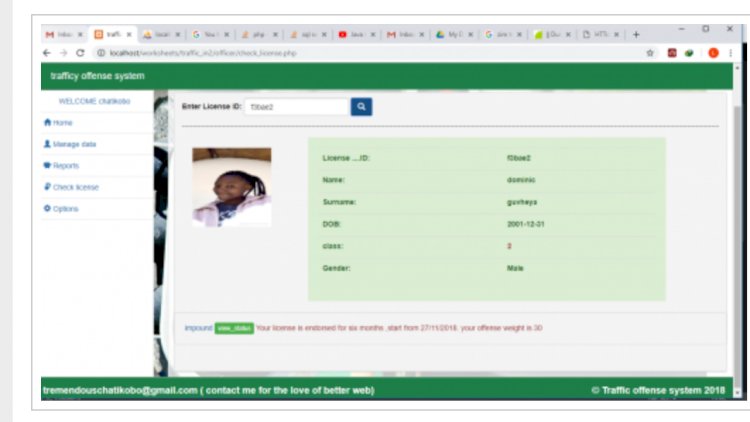Click the DOB value 2001-12-31

click(x=526, y=224)
